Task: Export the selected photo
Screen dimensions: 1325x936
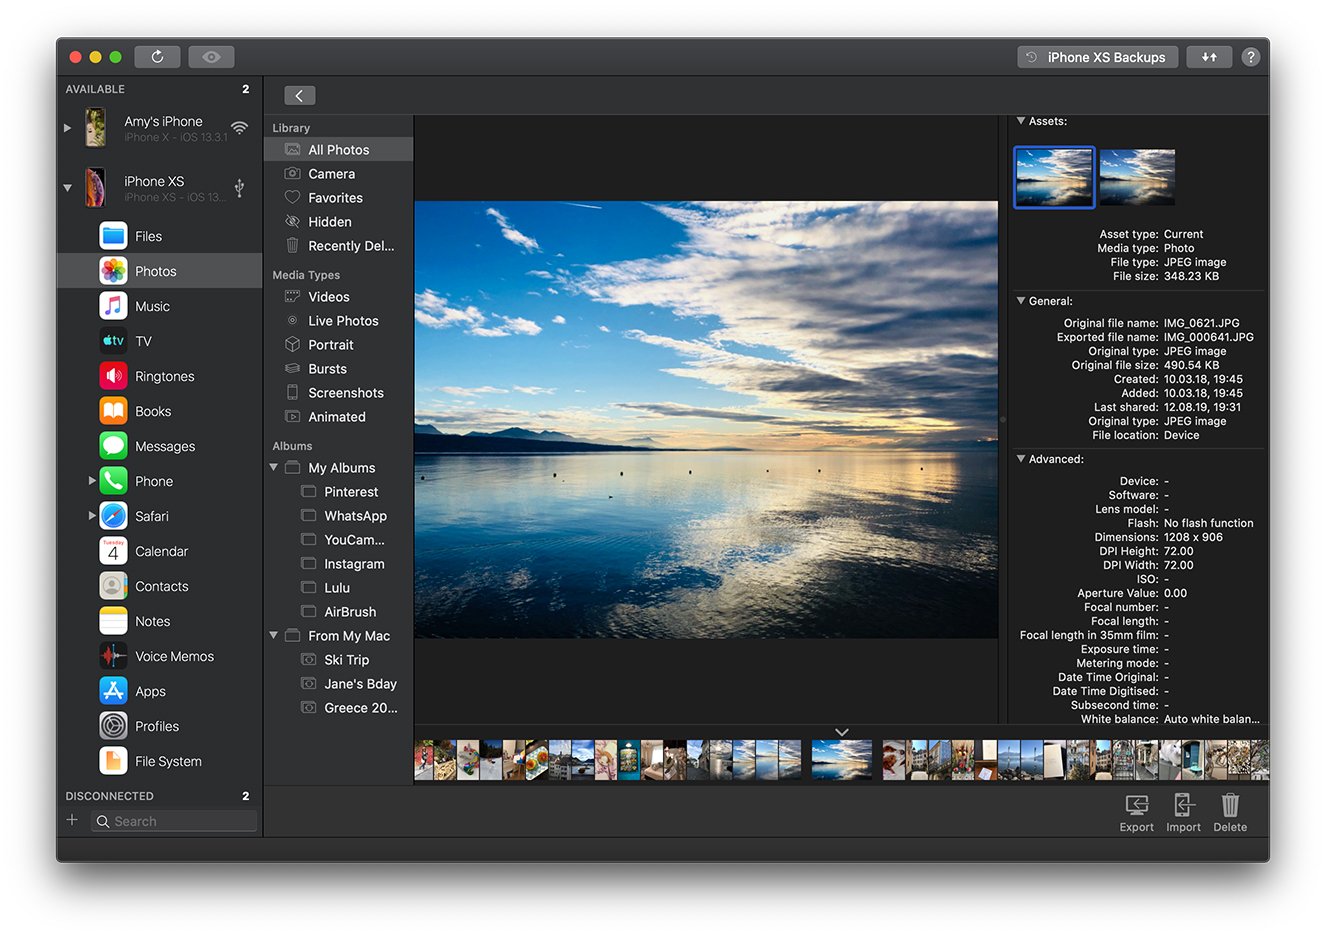Action: pyautogui.click(x=1136, y=811)
